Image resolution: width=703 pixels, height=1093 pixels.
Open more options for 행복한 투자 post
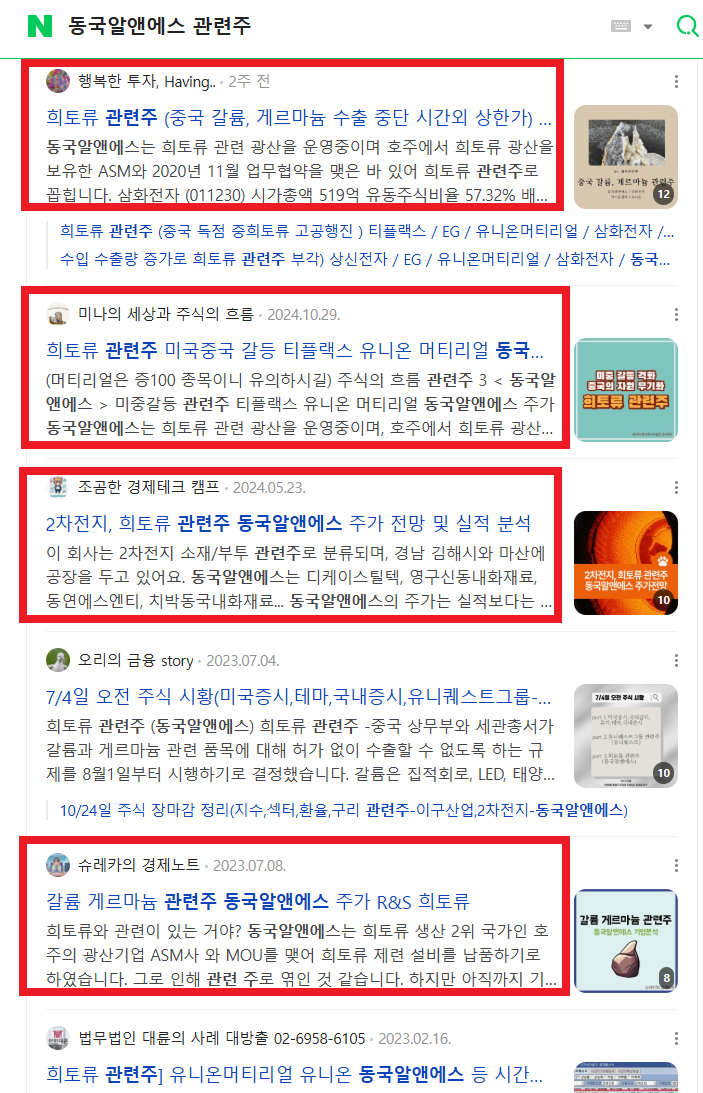click(x=676, y=82)
